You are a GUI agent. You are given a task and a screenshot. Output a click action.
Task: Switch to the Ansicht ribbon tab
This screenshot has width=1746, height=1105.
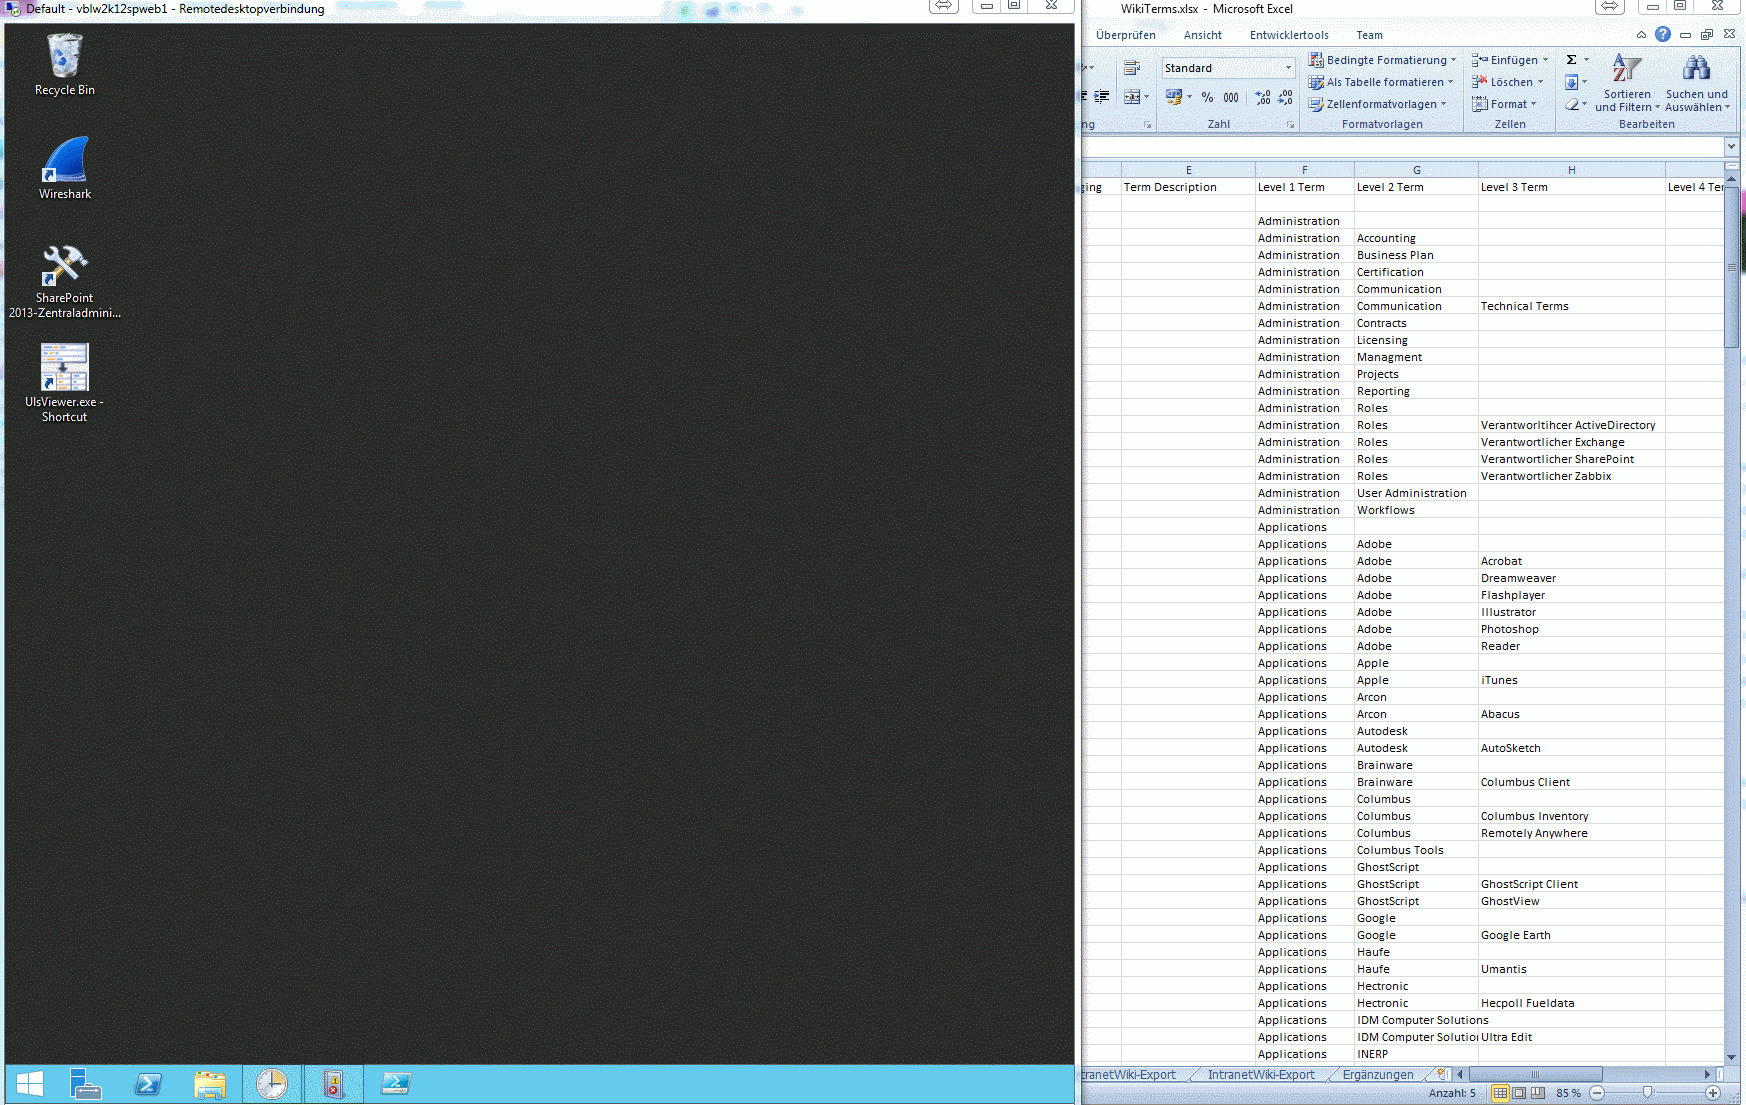1202,34
